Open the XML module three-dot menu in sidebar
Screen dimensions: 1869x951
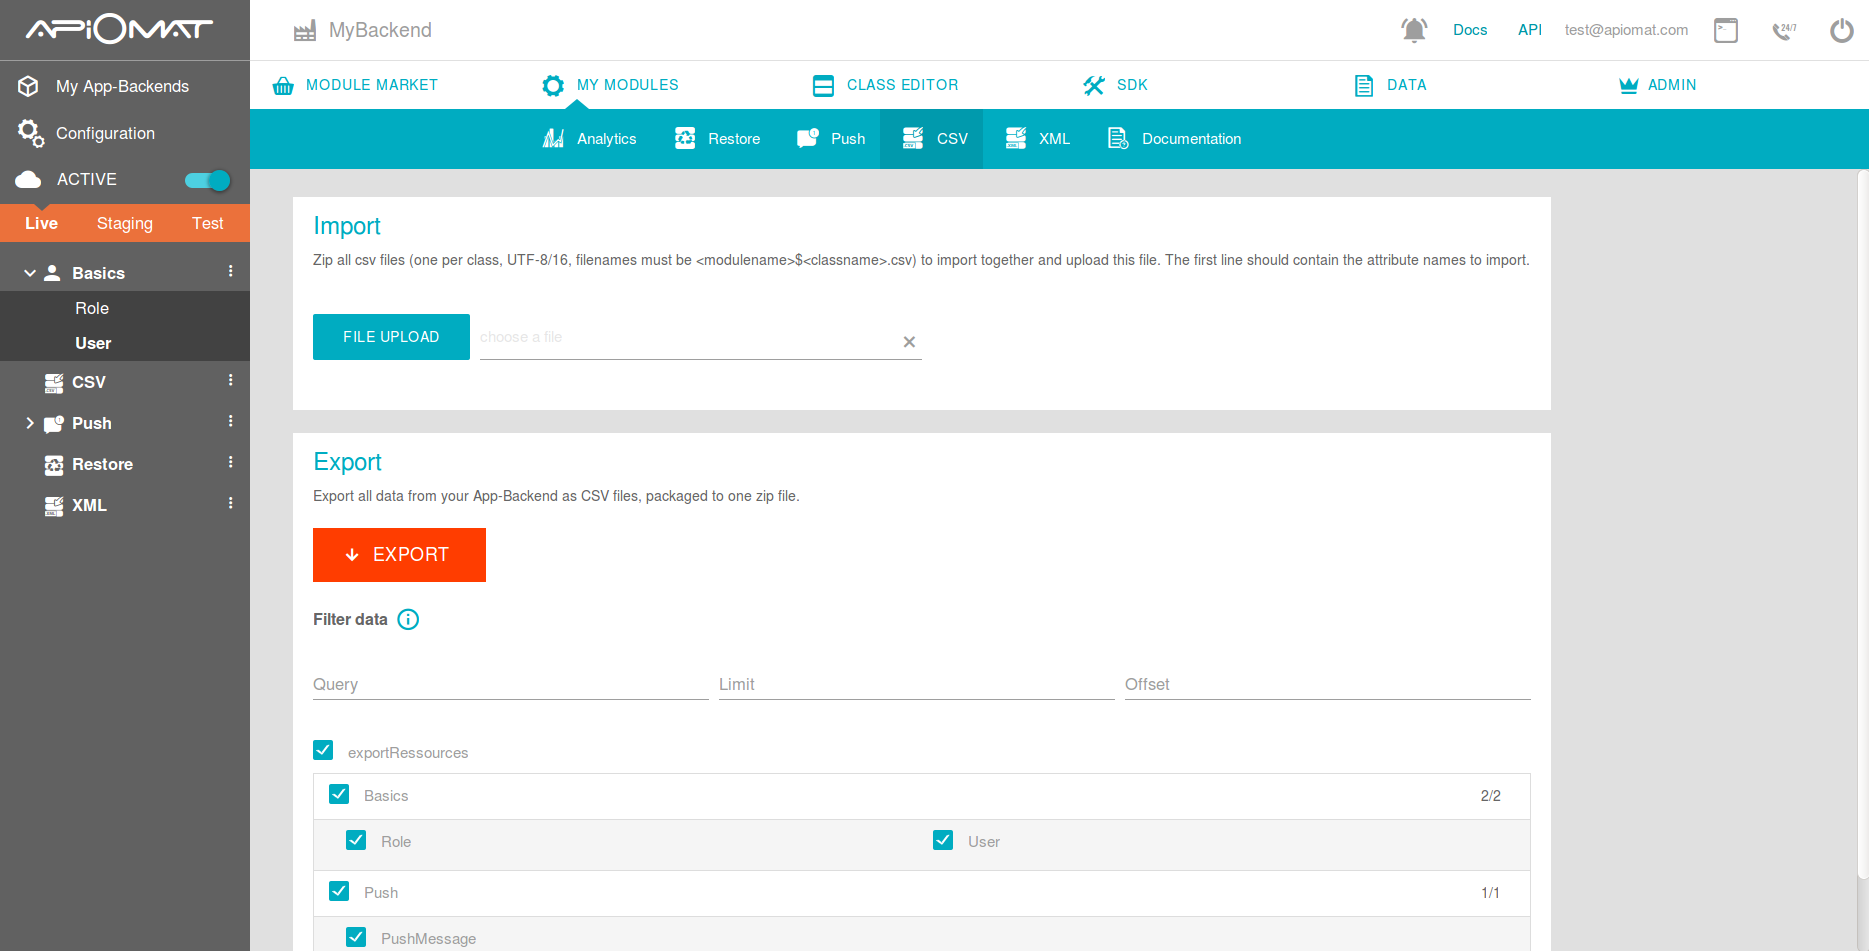pos(231,503)
